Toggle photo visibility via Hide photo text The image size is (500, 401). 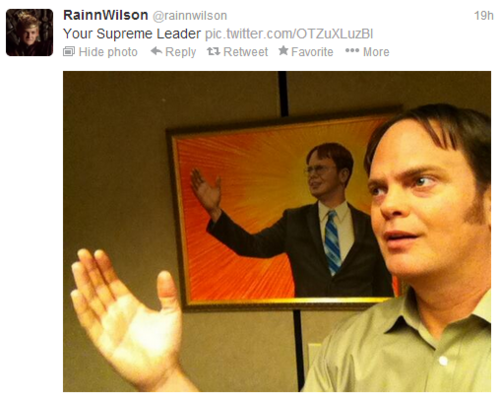pos(108,52)
